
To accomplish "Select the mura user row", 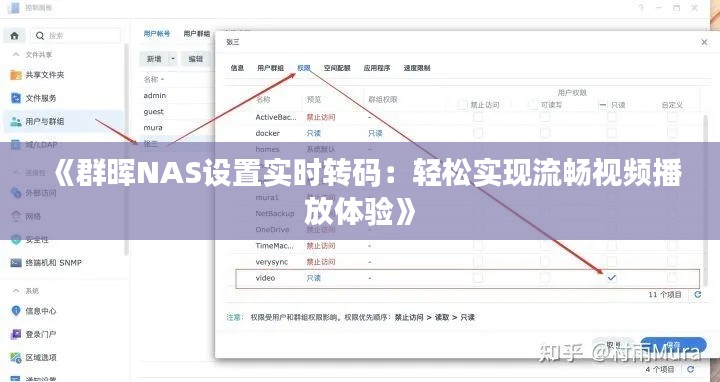I will [178, 128].
